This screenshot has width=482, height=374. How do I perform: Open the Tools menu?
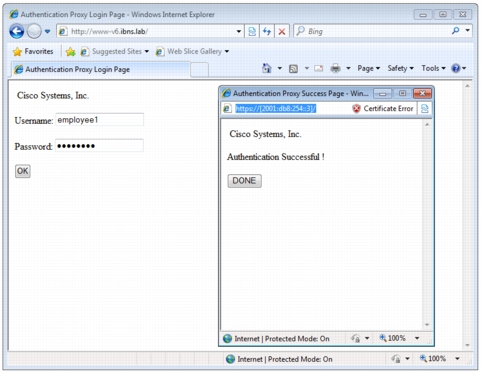click(433, 68)
